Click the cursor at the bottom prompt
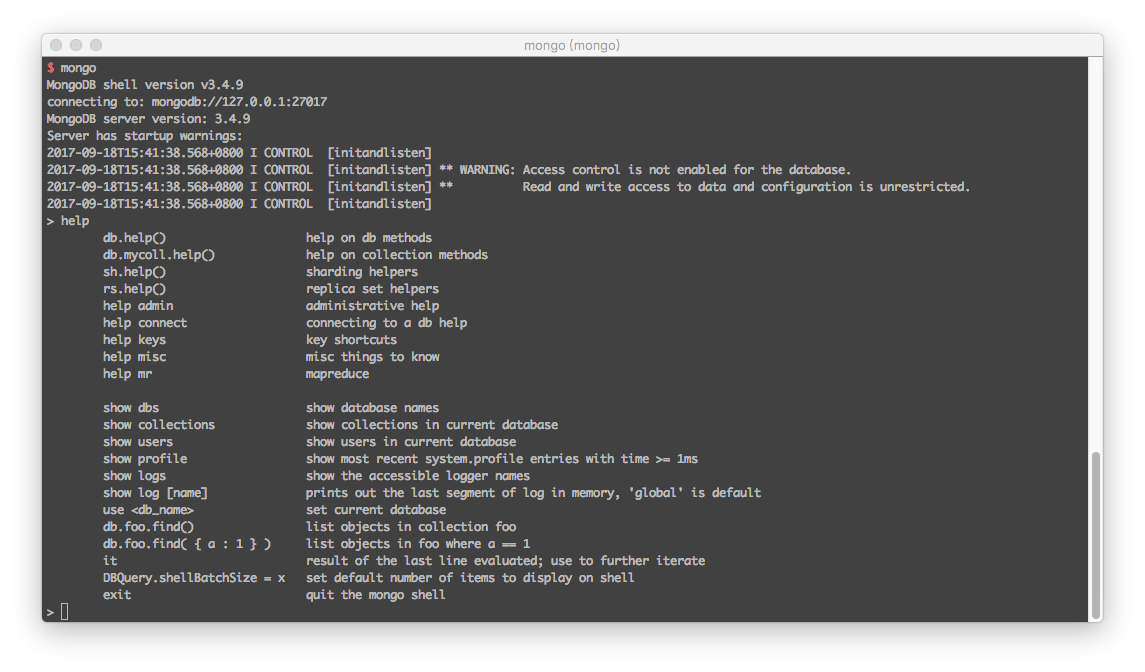1145x672 pixels. point(64,611)
